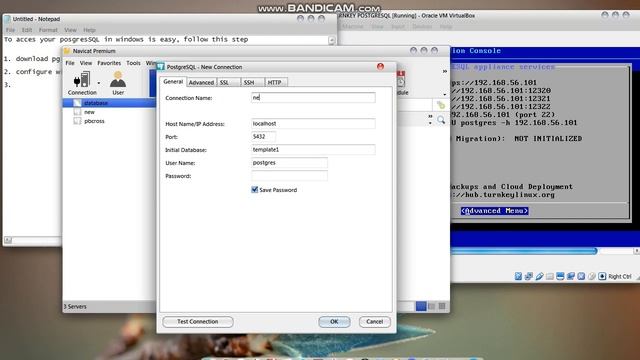The height and width of the screenshot is (360, 640).
Task: Click first line of Notepad text
Action: 126,39
